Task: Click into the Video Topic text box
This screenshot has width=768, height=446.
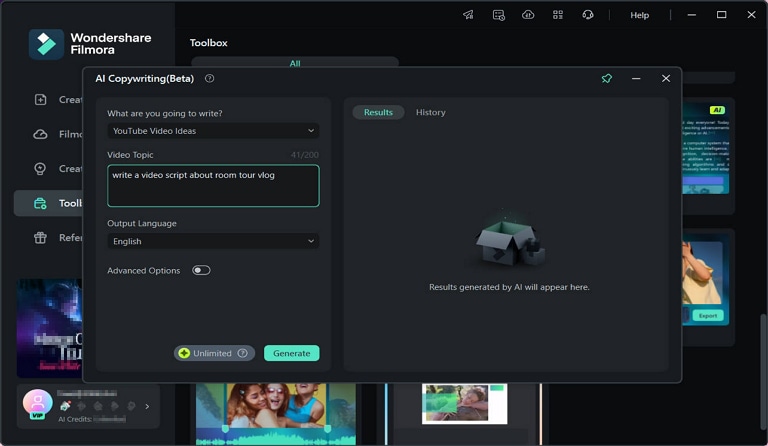Action: 213,186
